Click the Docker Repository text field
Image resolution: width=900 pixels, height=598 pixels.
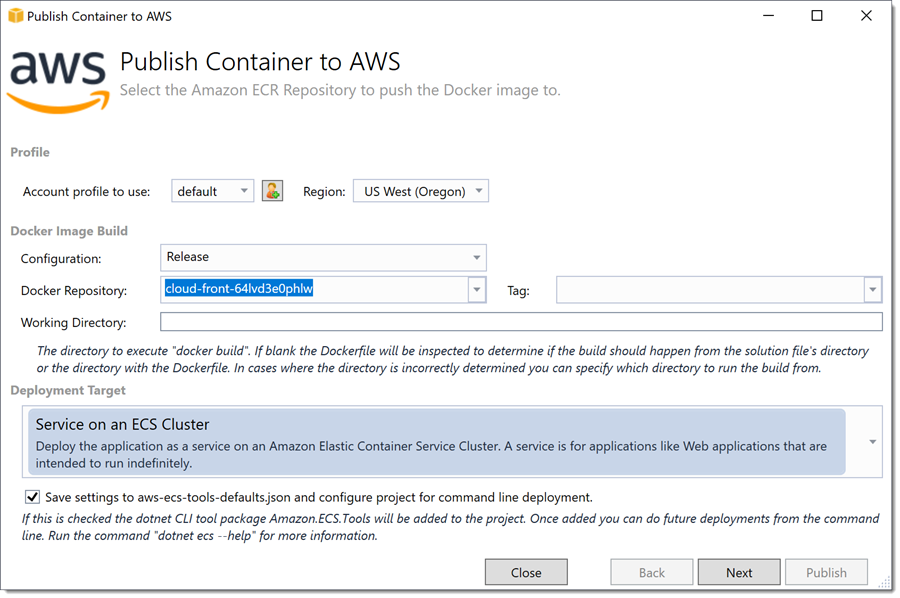315,290
